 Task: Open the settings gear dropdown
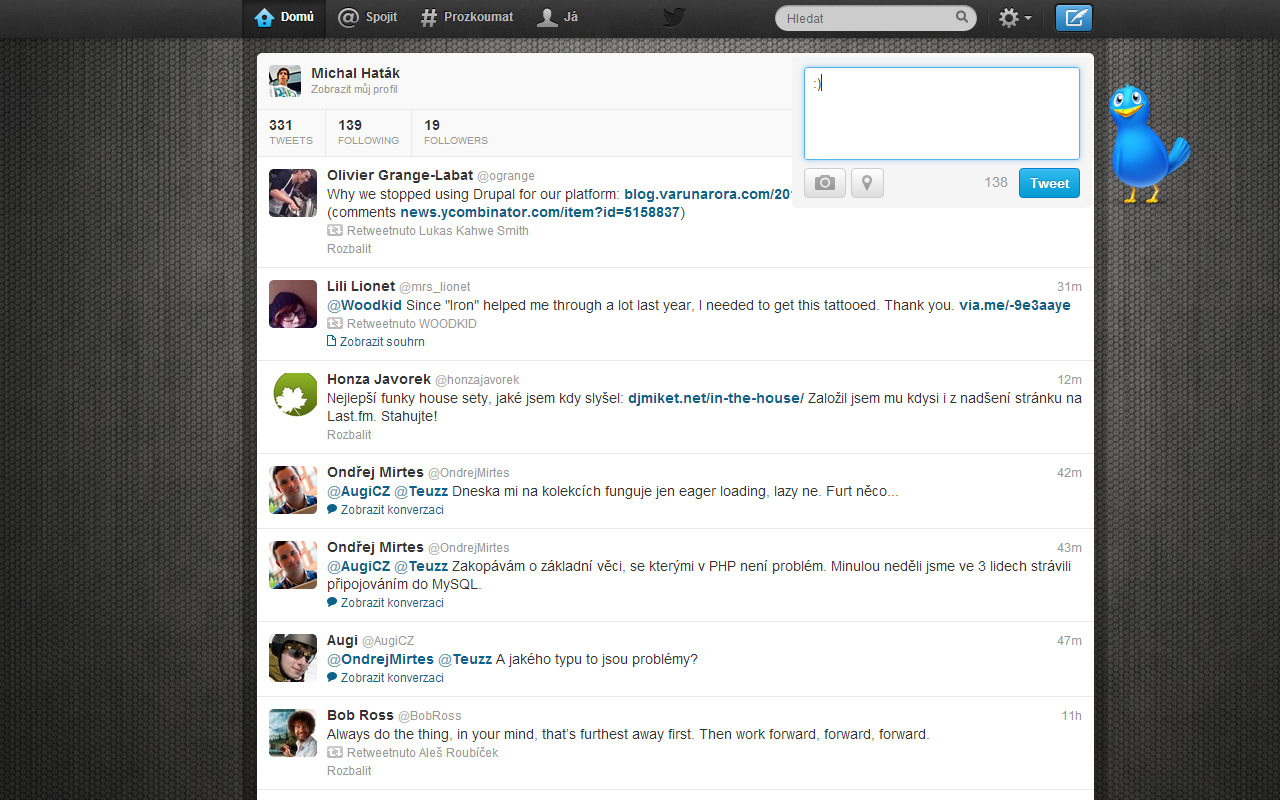tap(1015, 18)
